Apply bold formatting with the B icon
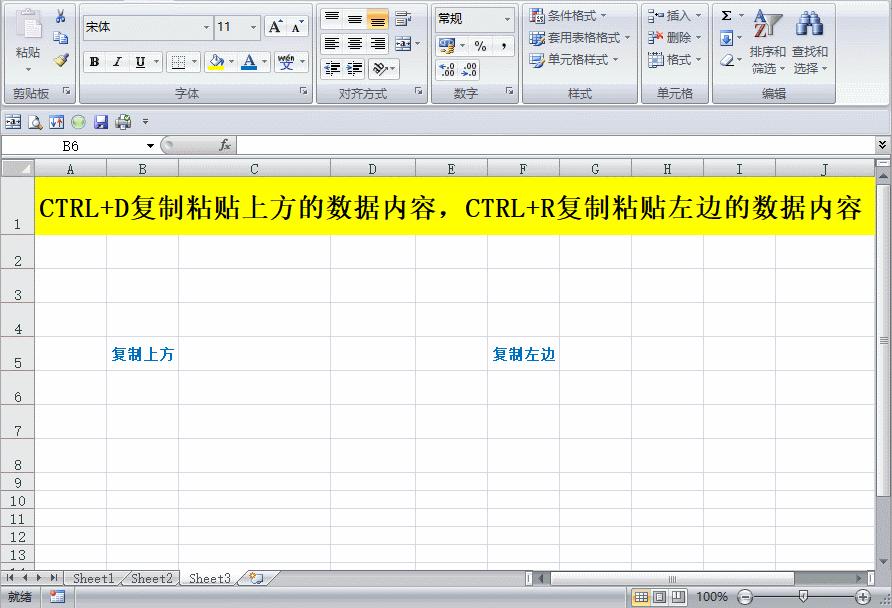The image size is (892, 608). [93, 62]
